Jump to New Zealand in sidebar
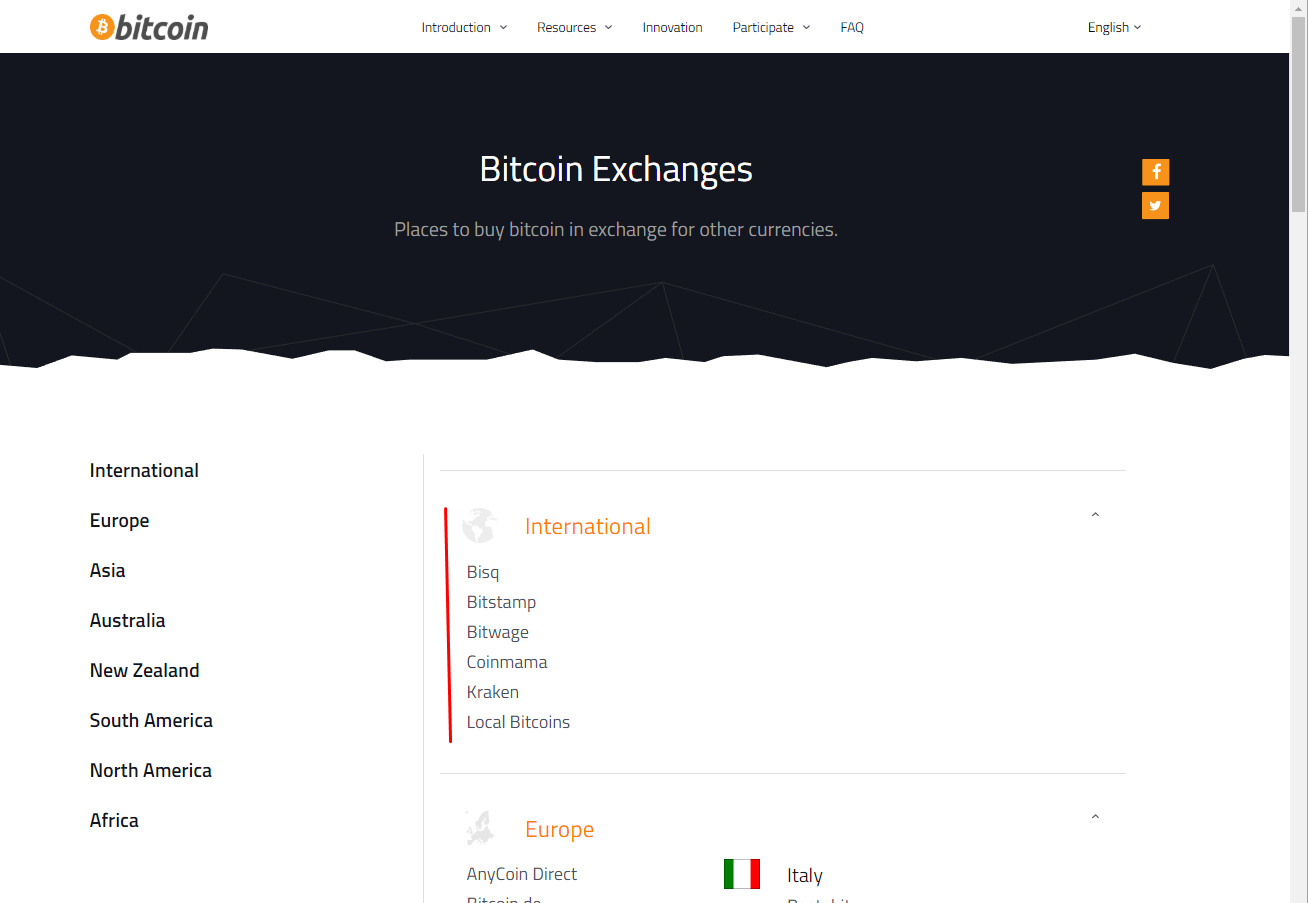Viewport: 1308px width, 903px height. pos(144,670)
